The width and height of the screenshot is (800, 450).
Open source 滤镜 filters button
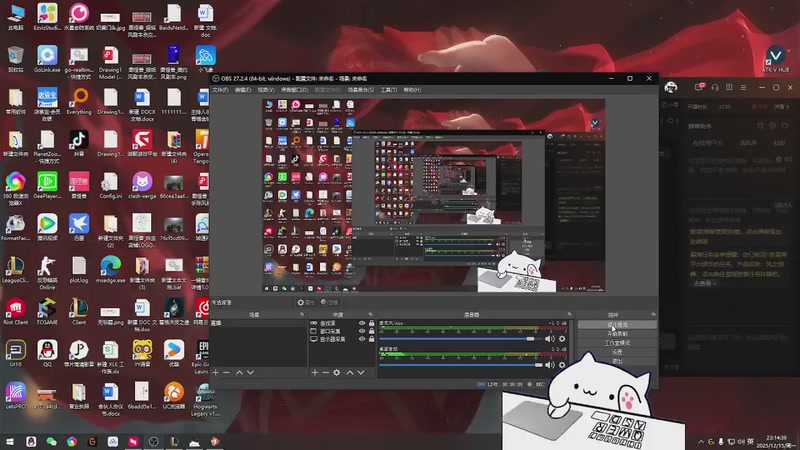click(x=332, y=303)
